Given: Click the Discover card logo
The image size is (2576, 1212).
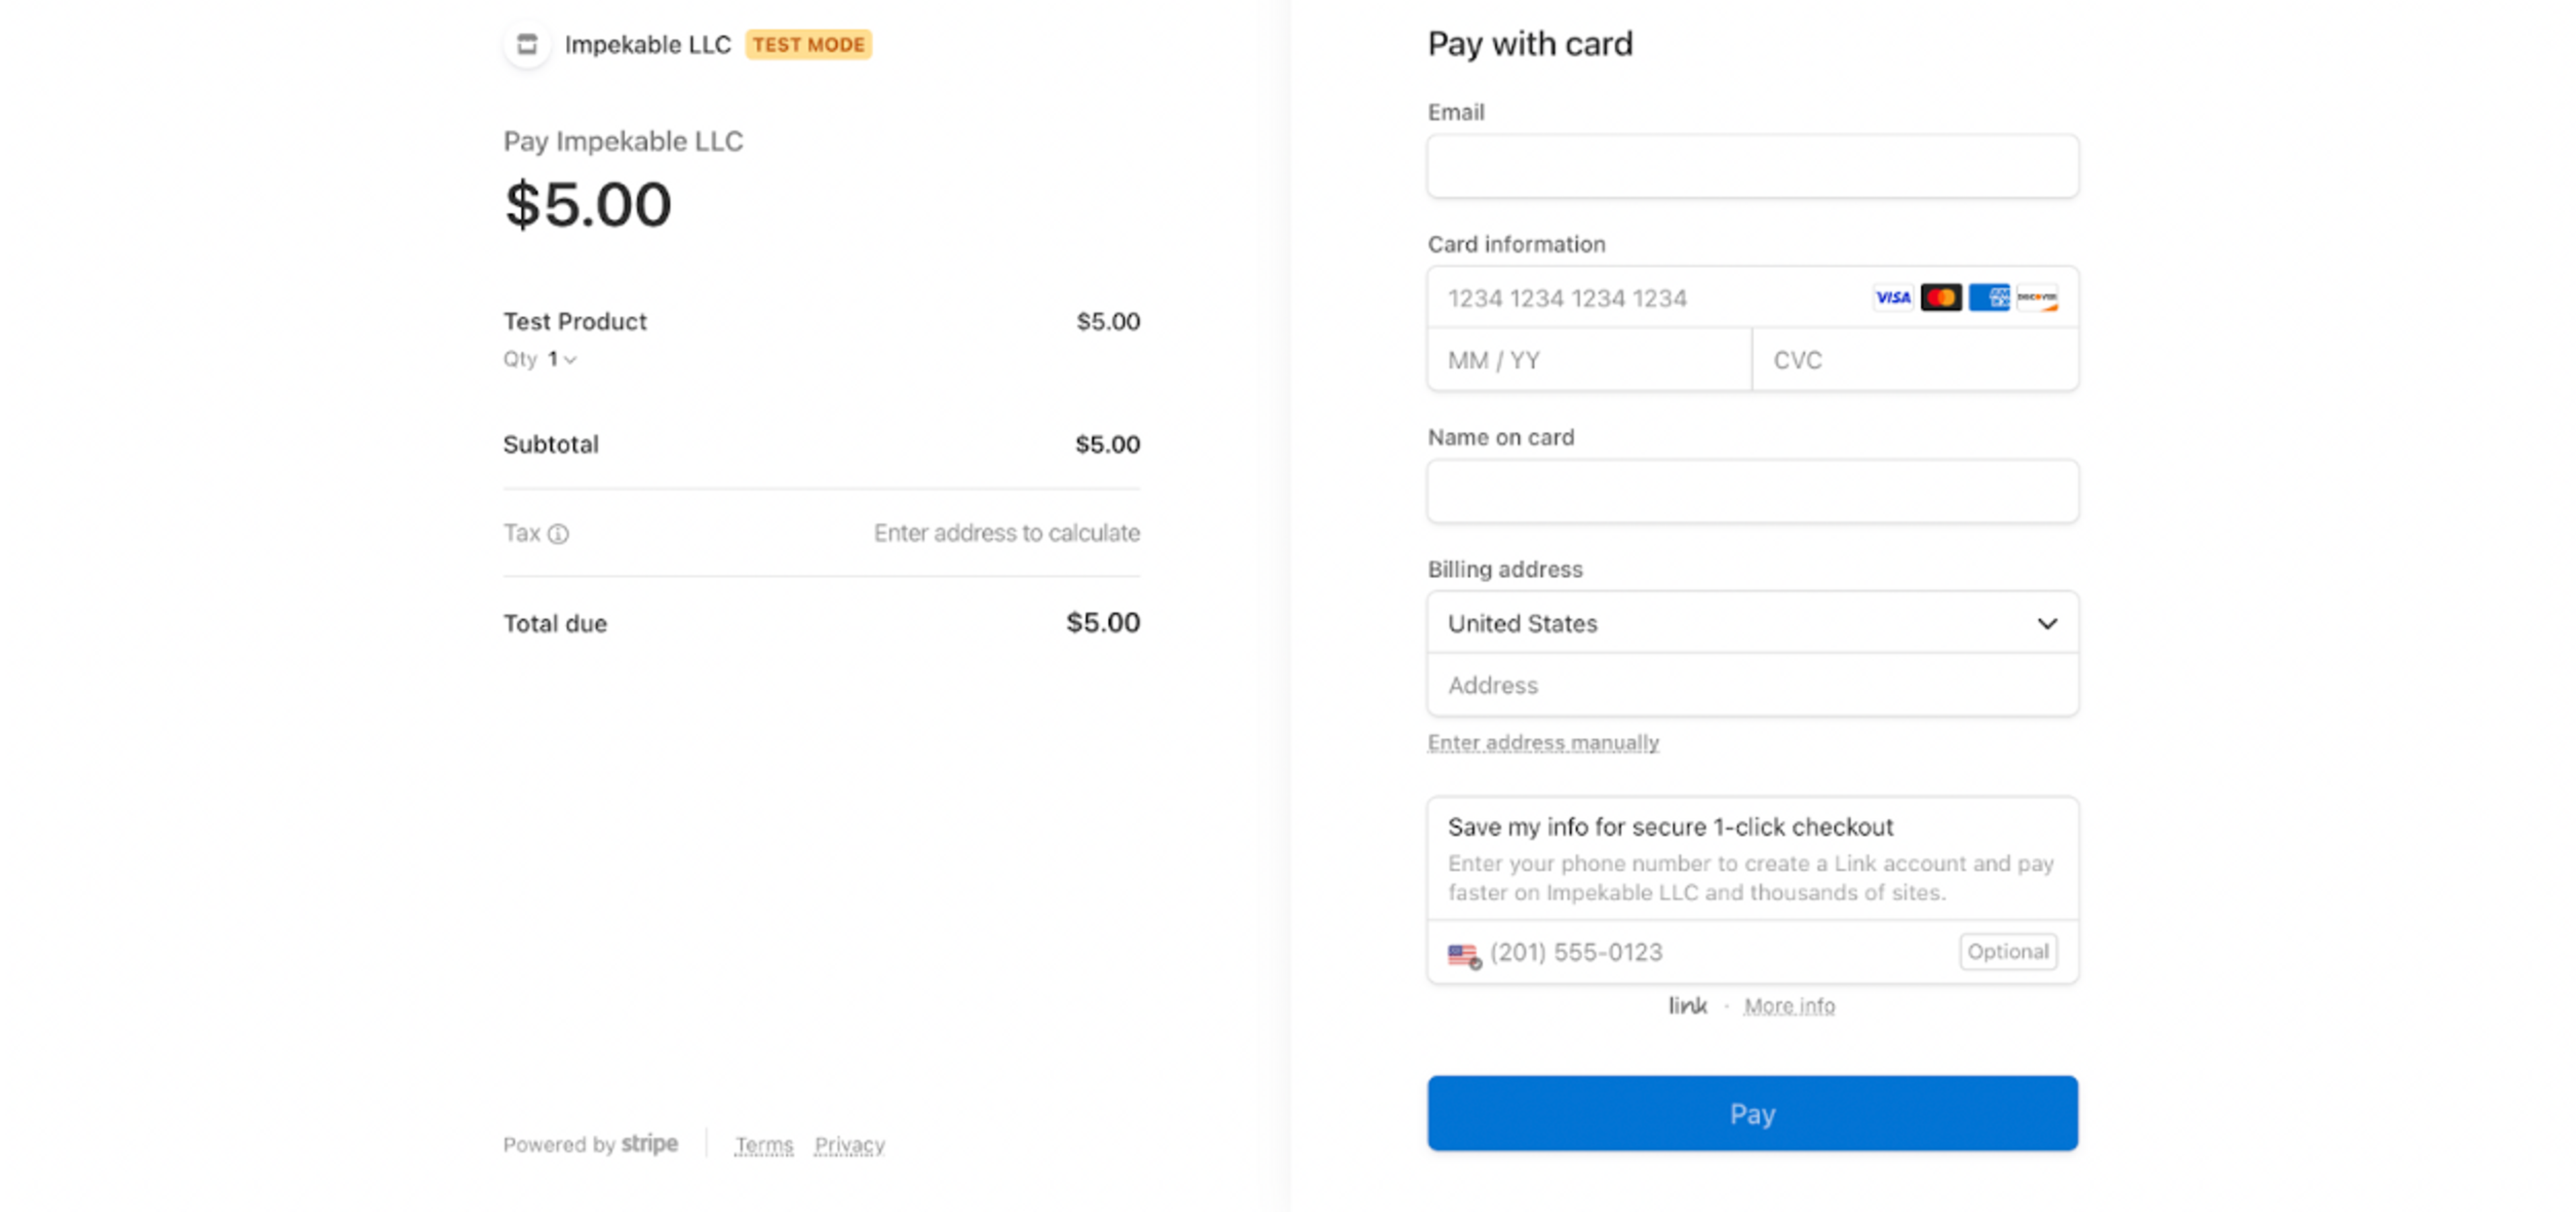Looking at the screenshot, I should click(2037, 298).
